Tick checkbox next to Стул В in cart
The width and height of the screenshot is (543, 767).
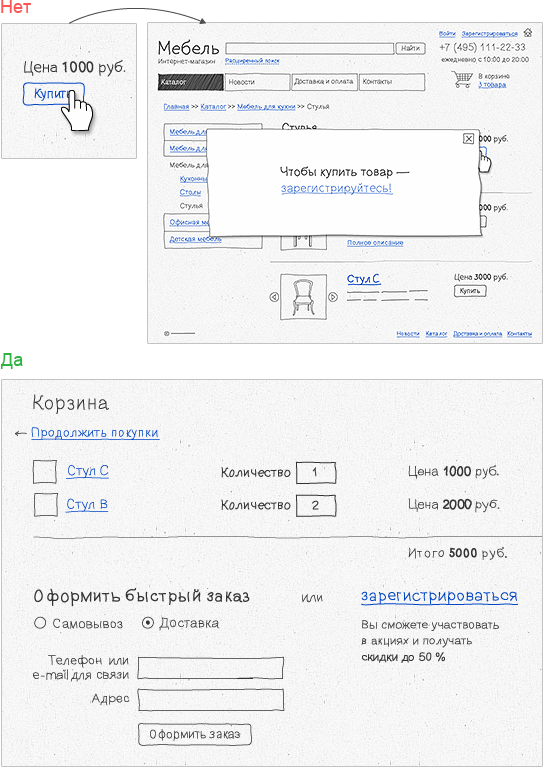pos(45,505)
